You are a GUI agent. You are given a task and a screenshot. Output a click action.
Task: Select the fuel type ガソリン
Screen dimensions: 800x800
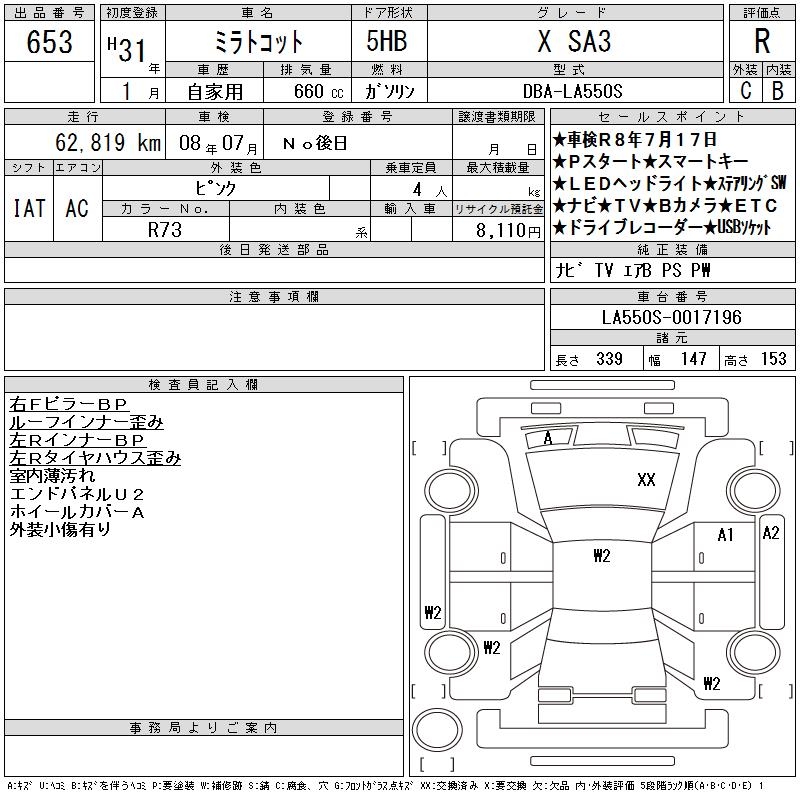[x=390, y=91]
